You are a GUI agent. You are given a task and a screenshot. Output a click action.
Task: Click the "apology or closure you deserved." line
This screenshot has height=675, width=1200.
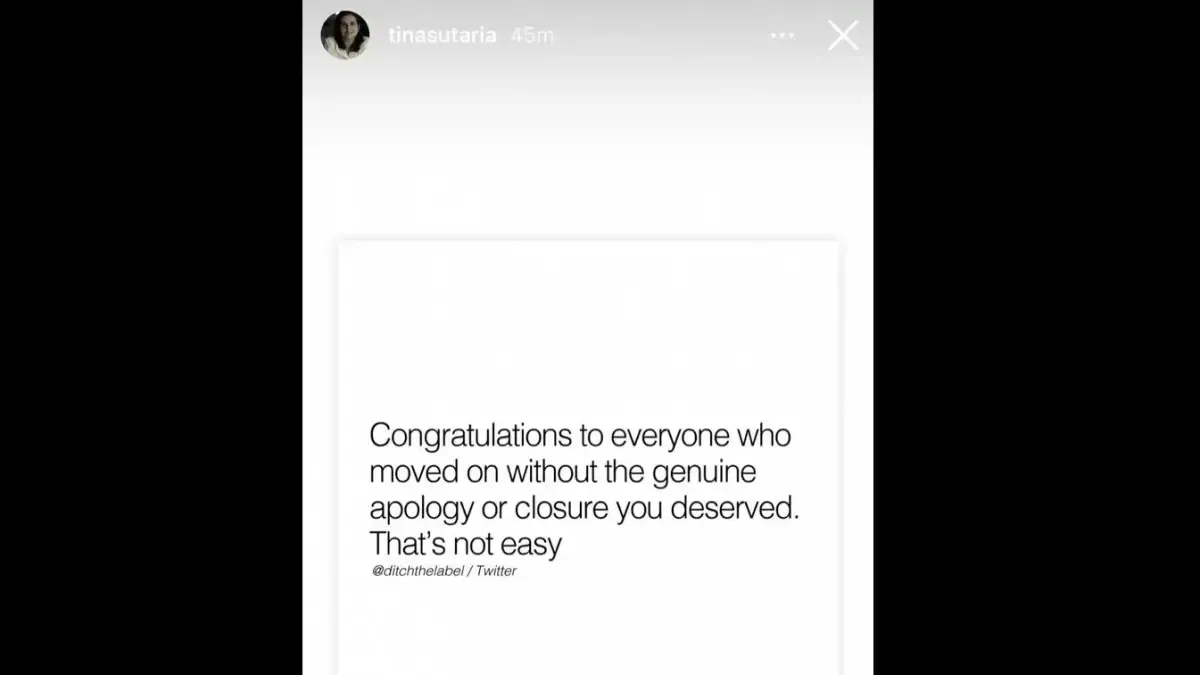[x=585, y=508]
